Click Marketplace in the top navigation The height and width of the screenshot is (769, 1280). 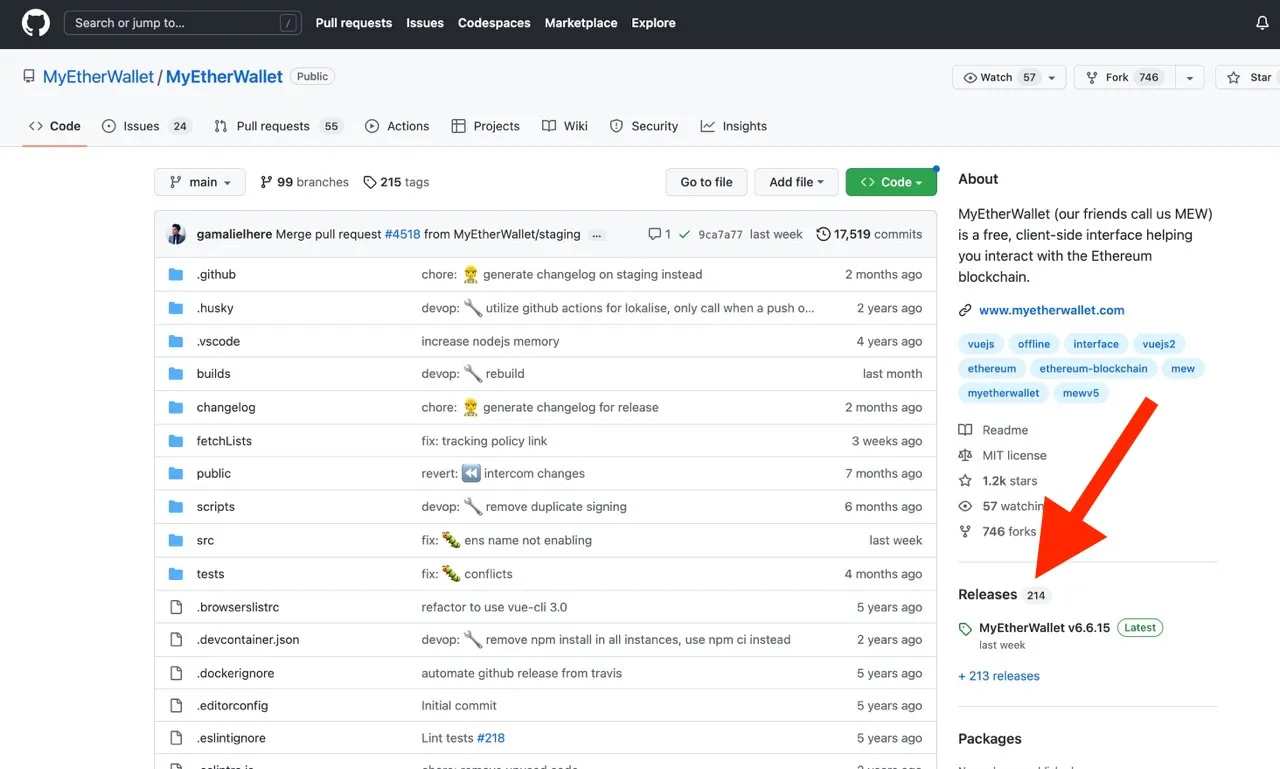coord(581,23)
